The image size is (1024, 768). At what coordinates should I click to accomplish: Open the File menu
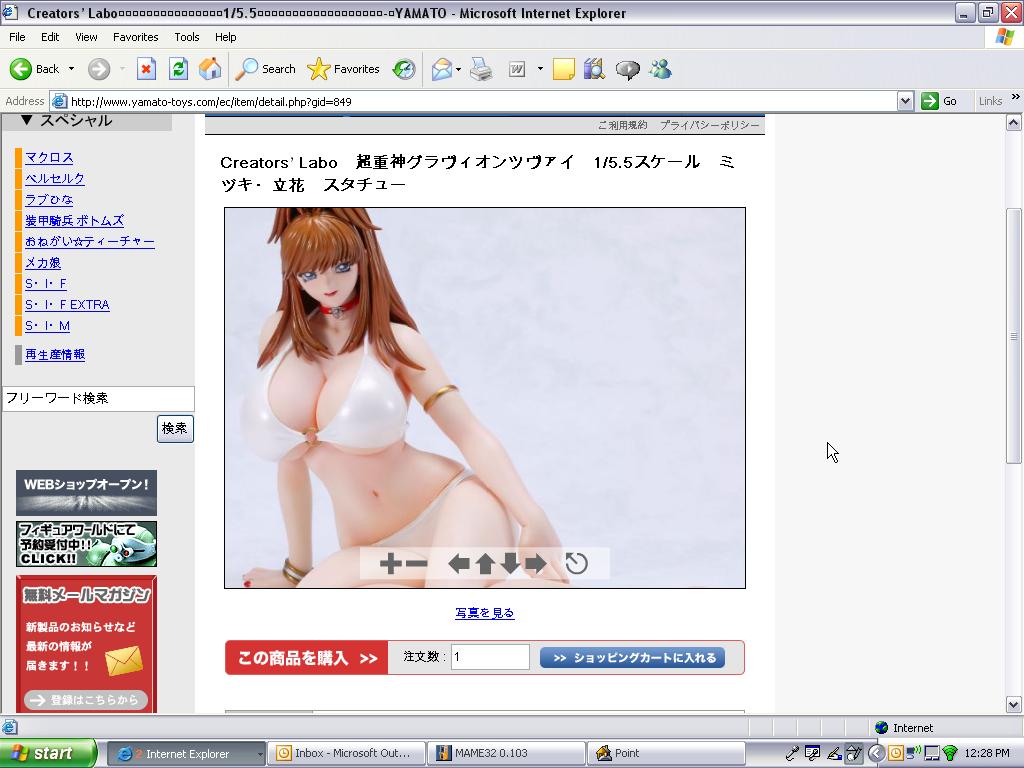[17, 37]
